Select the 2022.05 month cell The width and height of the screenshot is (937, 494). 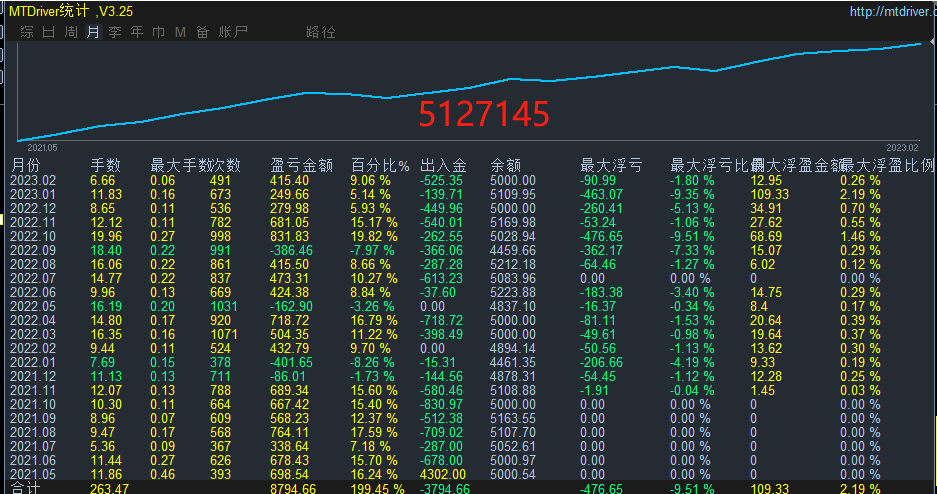click(33, 306)
